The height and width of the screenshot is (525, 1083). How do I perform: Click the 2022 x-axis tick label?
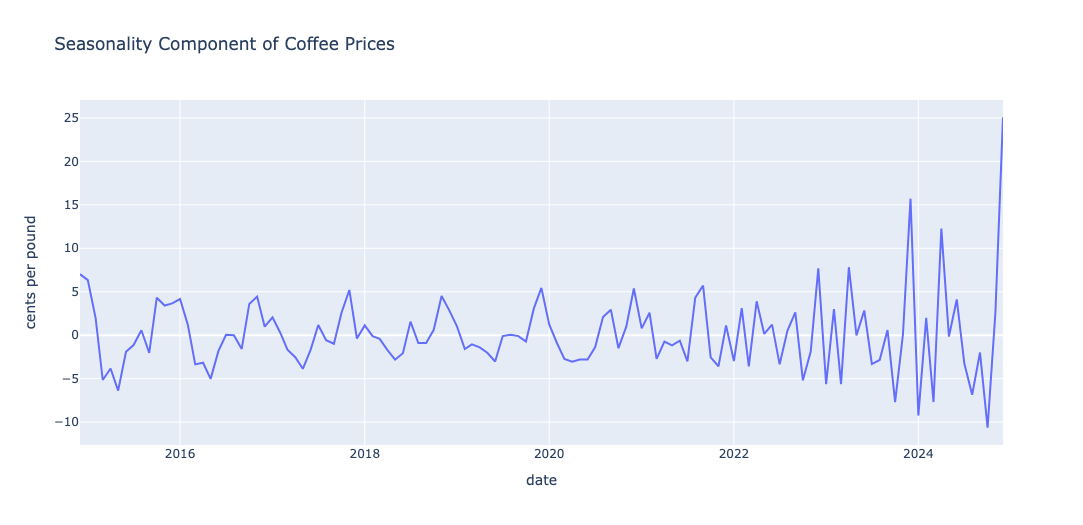pyautogui.click(x=734, y=455)
